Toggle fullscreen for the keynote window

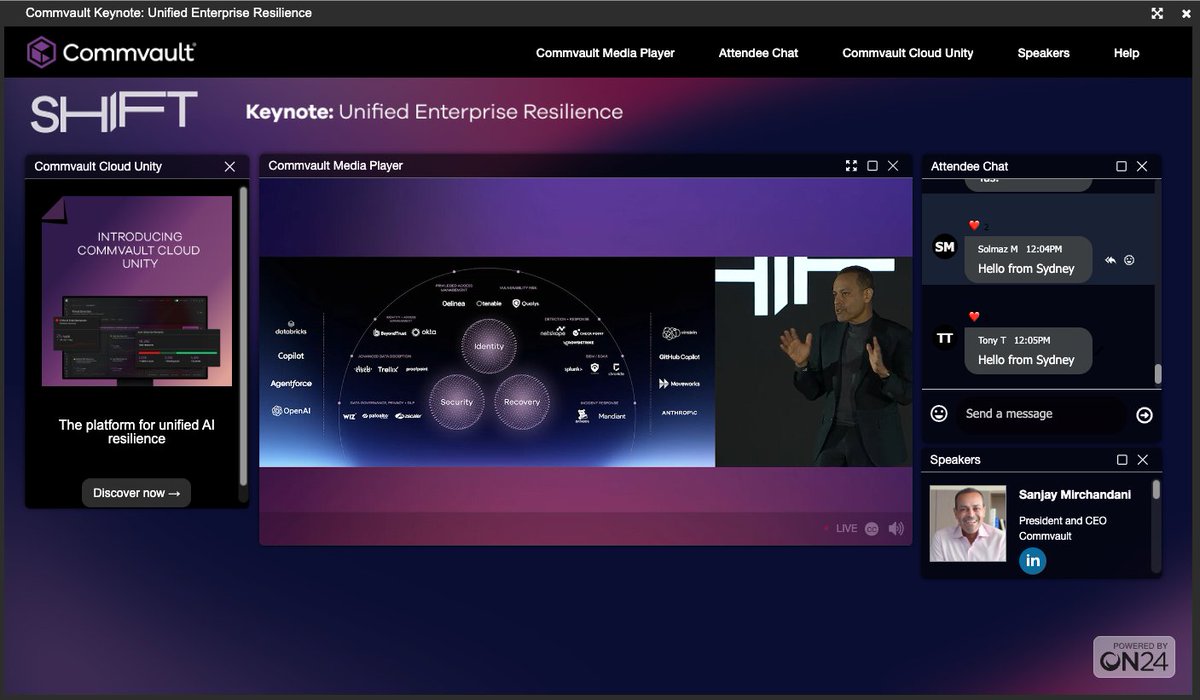point(1157,13)
